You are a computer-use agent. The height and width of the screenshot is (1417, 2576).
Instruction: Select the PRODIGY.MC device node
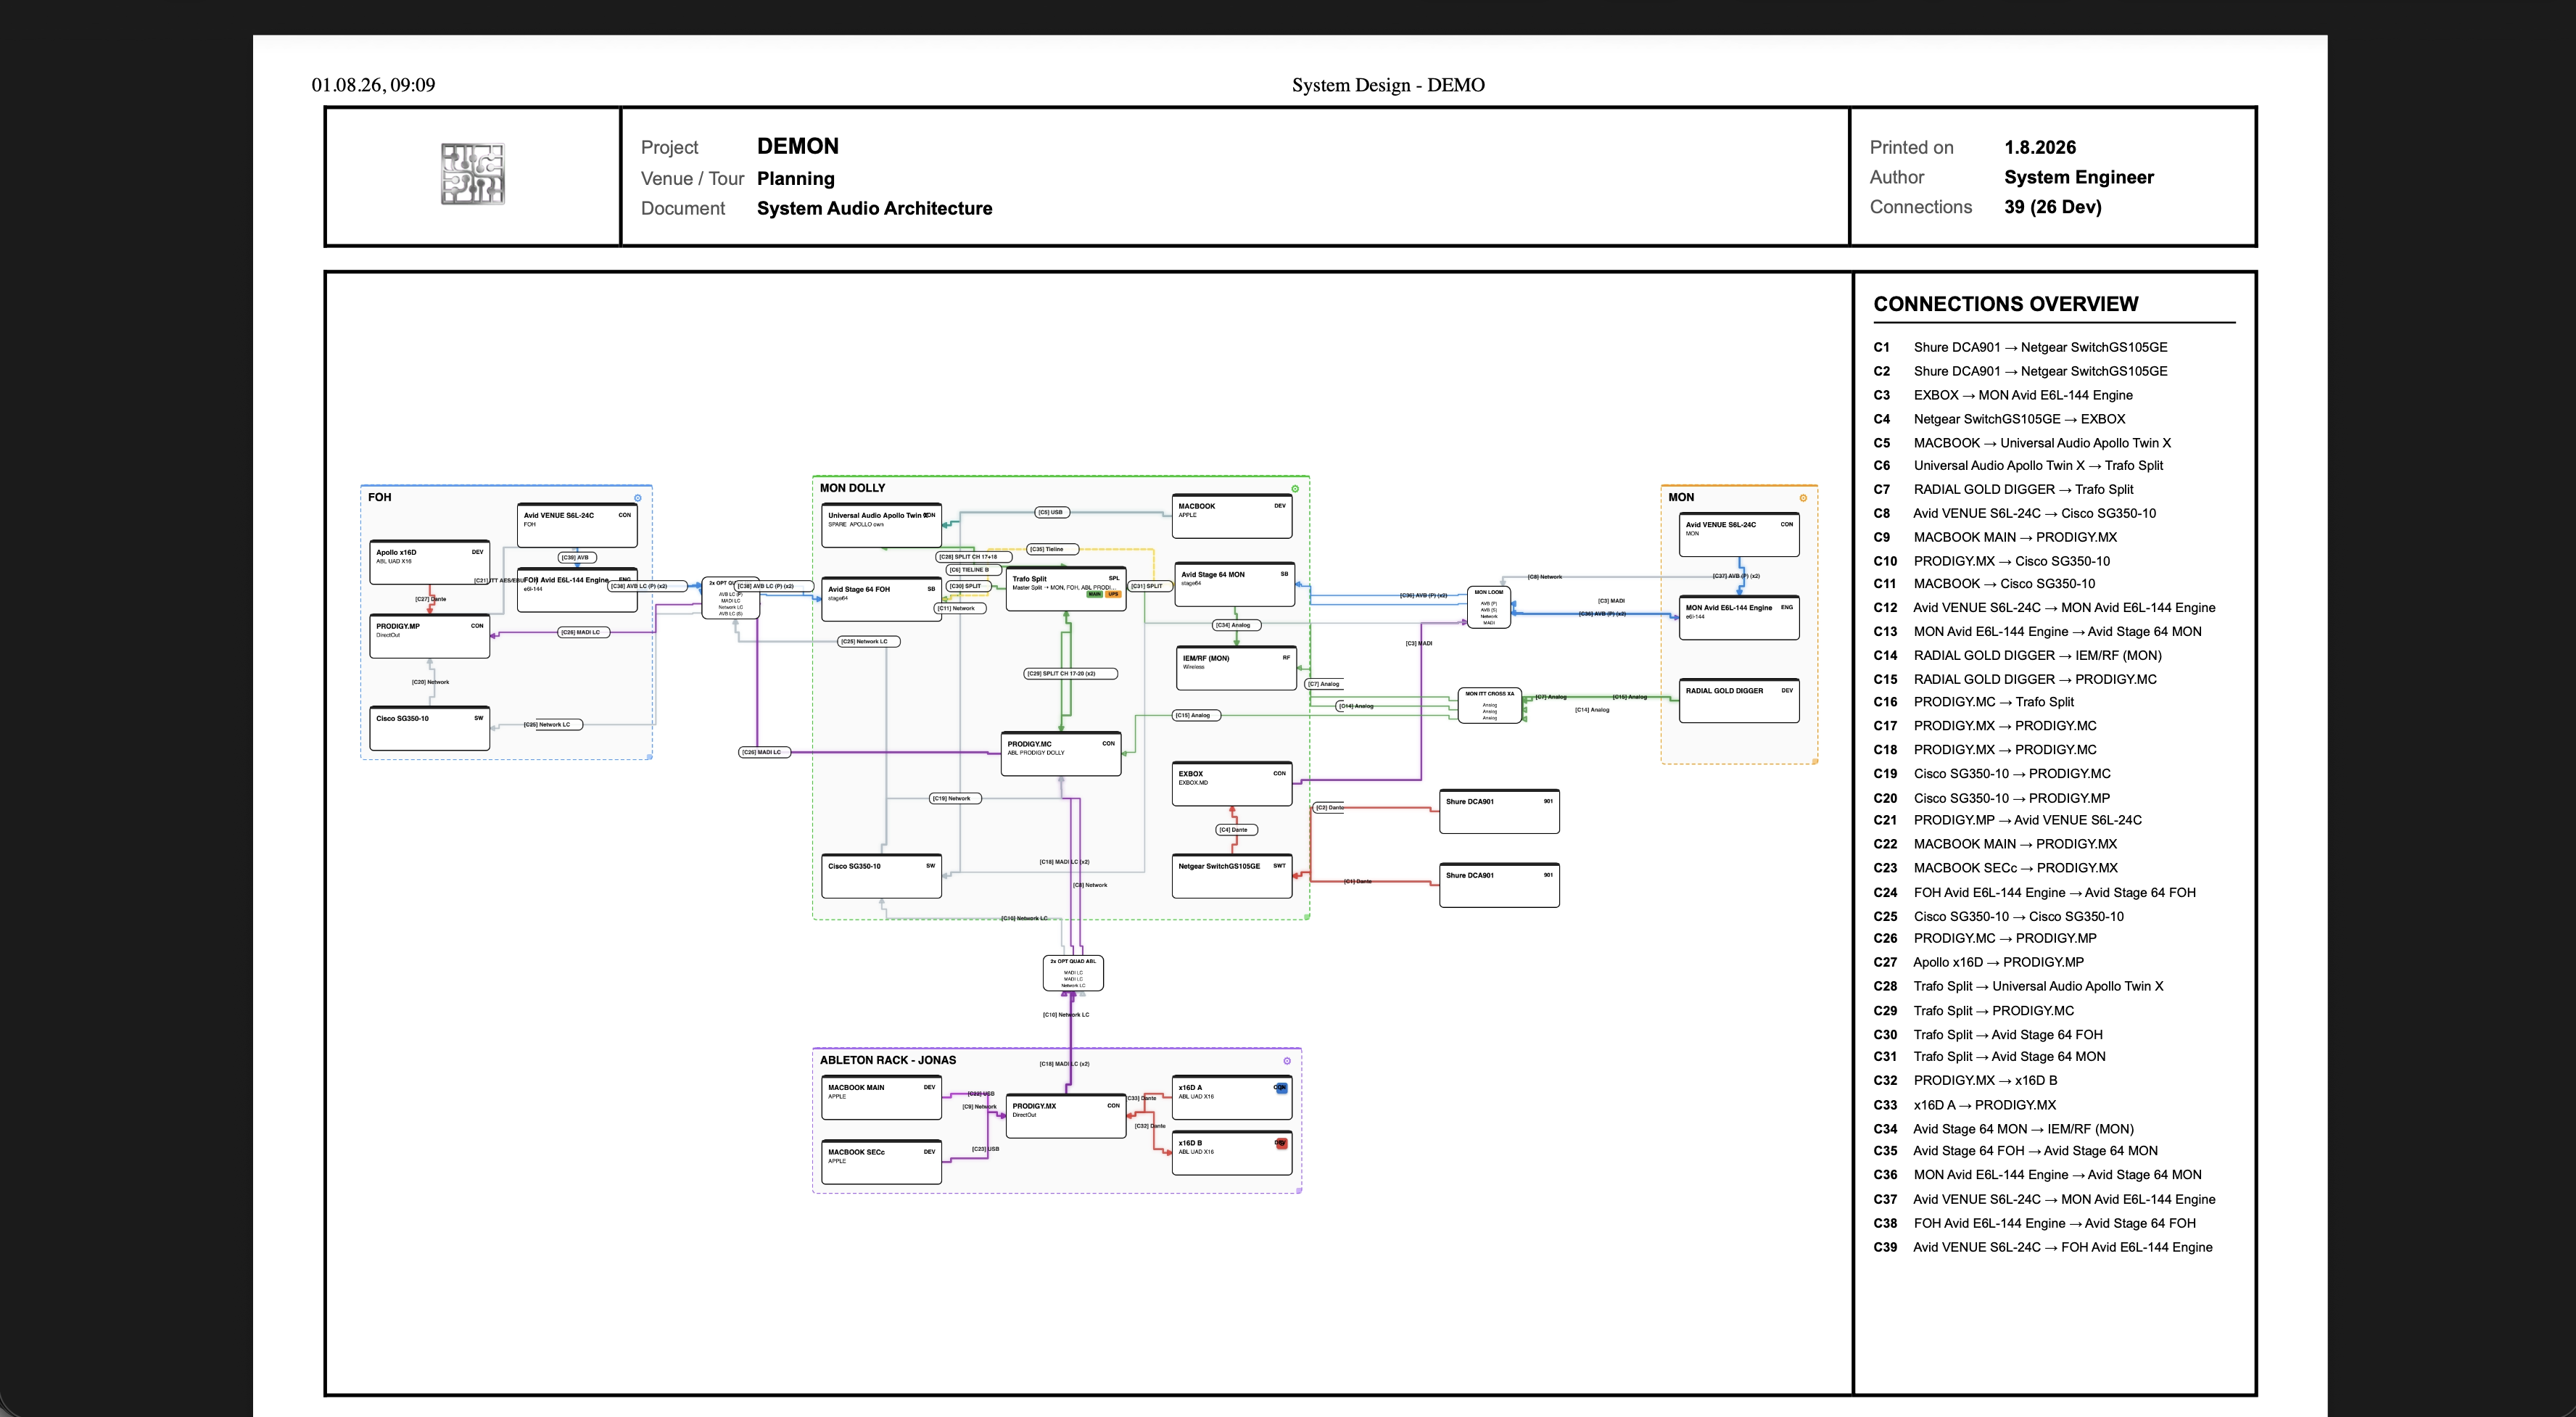click(x=1061, y=754)
